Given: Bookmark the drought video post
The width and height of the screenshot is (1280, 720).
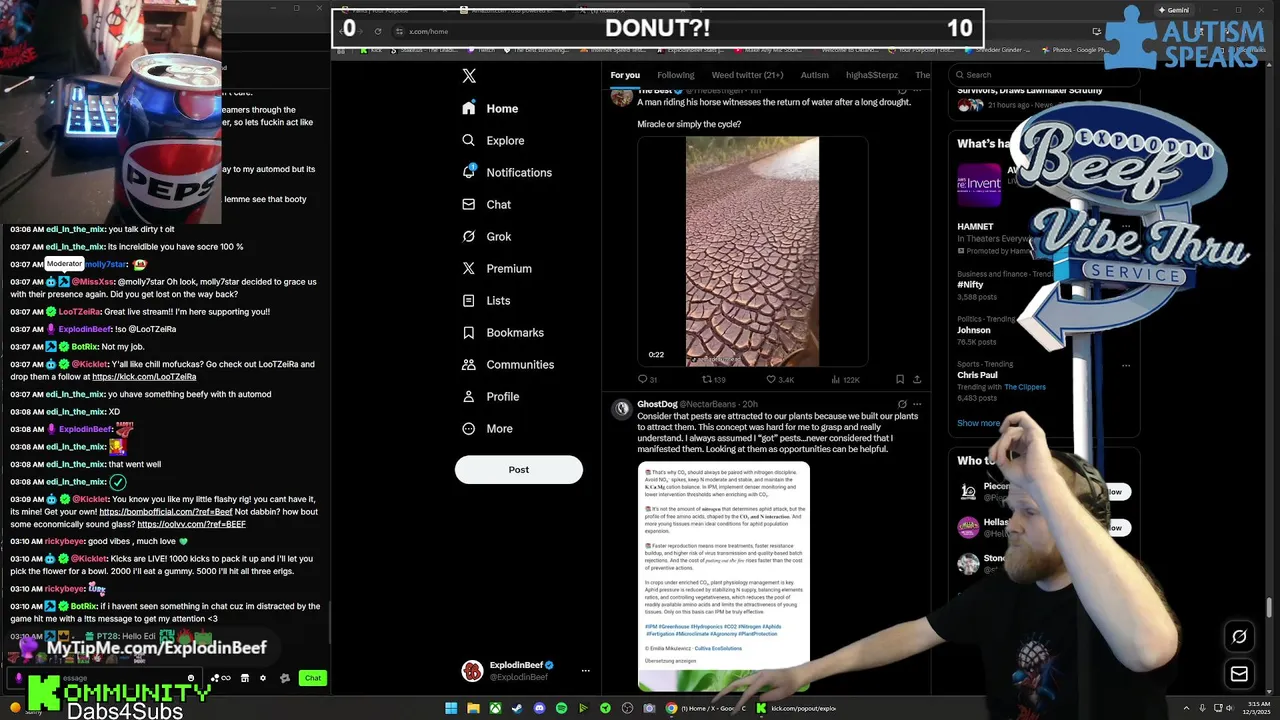Looking at the screenshot, I should coord(900,379).
